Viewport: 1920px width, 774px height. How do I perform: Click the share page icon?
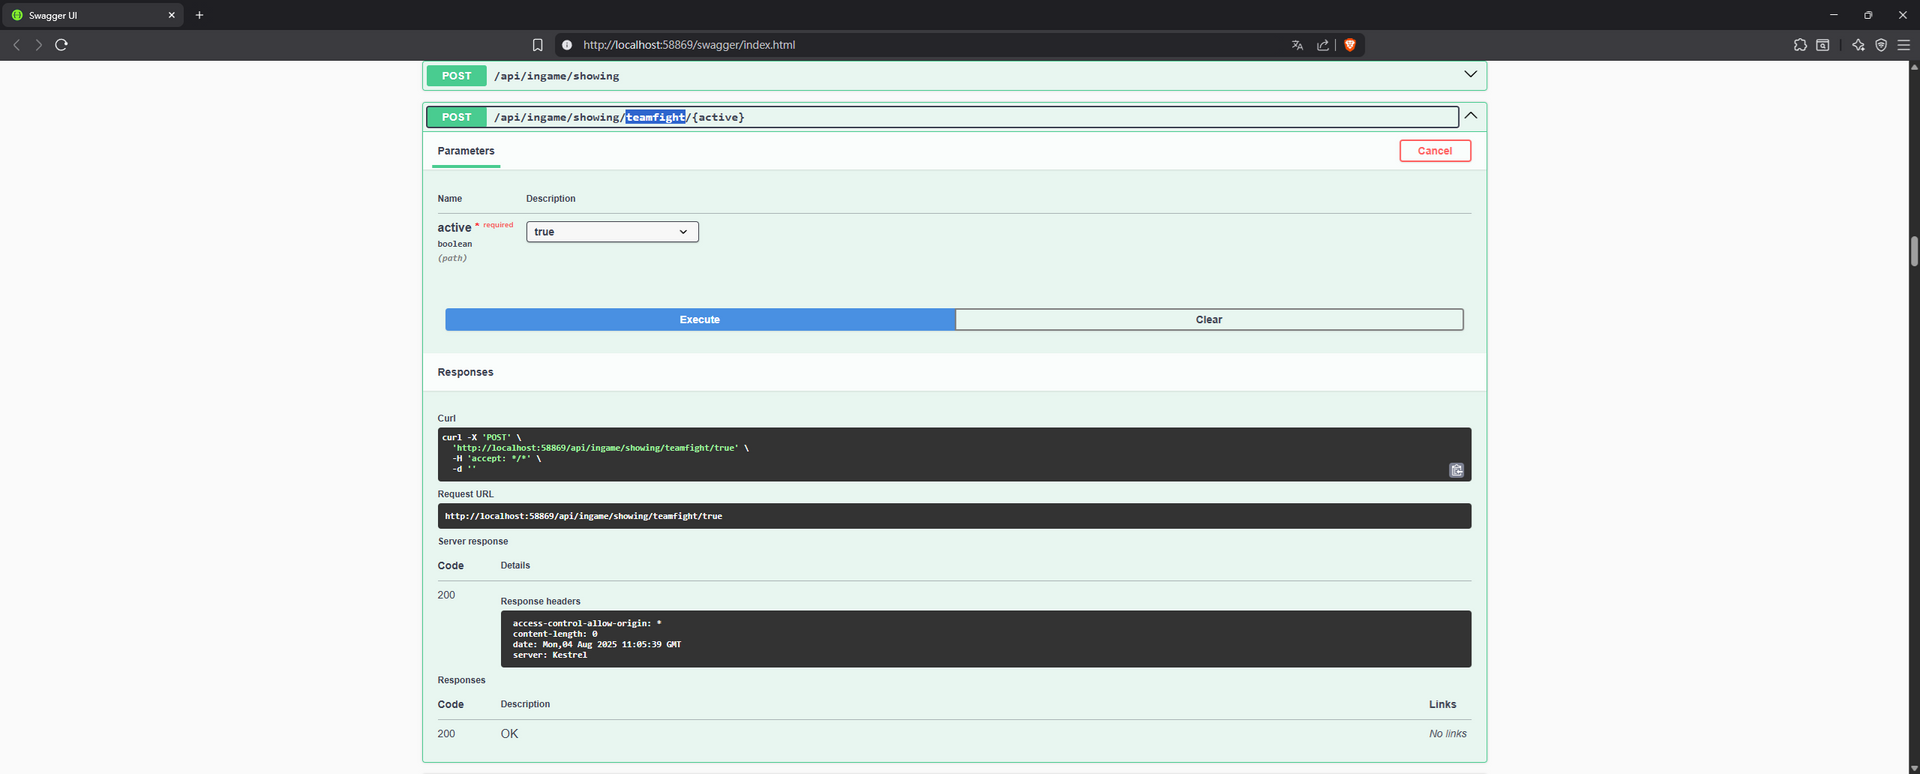[x=1323, y=45]
